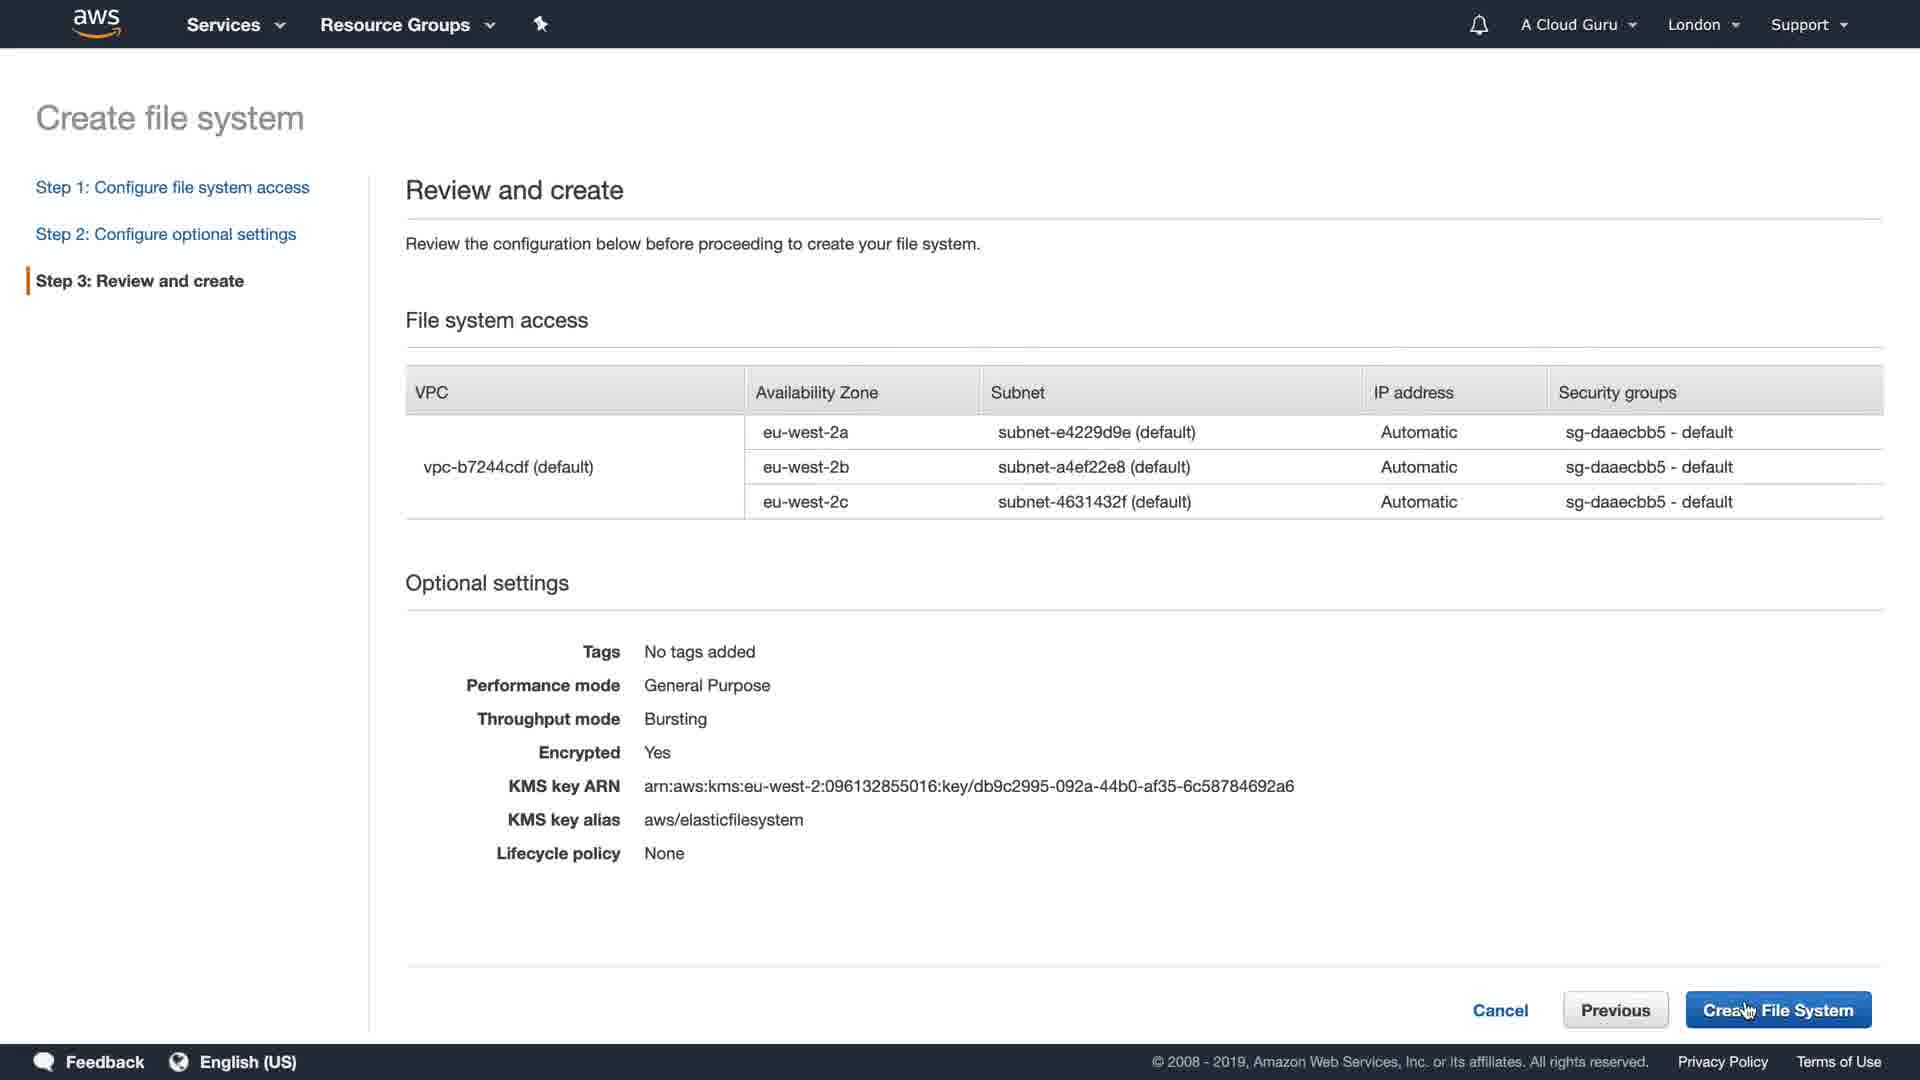The width and height of the screenshot is (1920, 1080).
Task: Cancel the file system creation
Action: 1500,1010
